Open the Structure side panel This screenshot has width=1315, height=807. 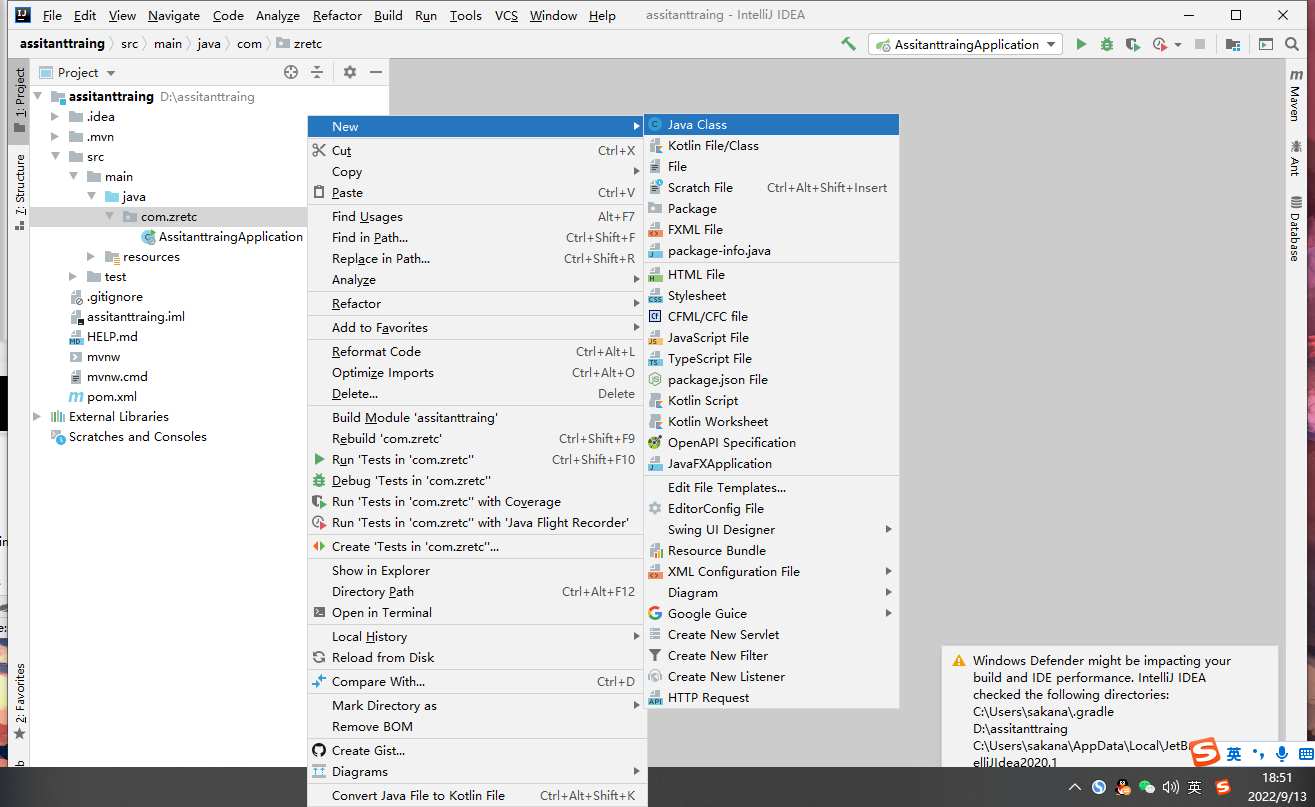[x=19, y=193]
